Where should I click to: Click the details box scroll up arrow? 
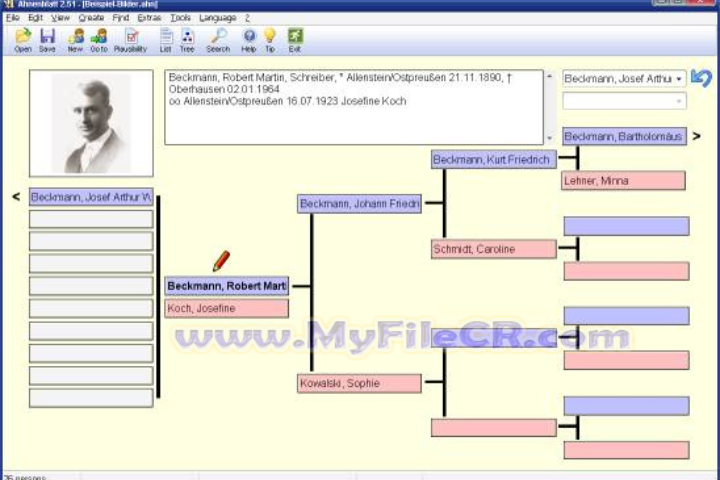pos(550,76)
